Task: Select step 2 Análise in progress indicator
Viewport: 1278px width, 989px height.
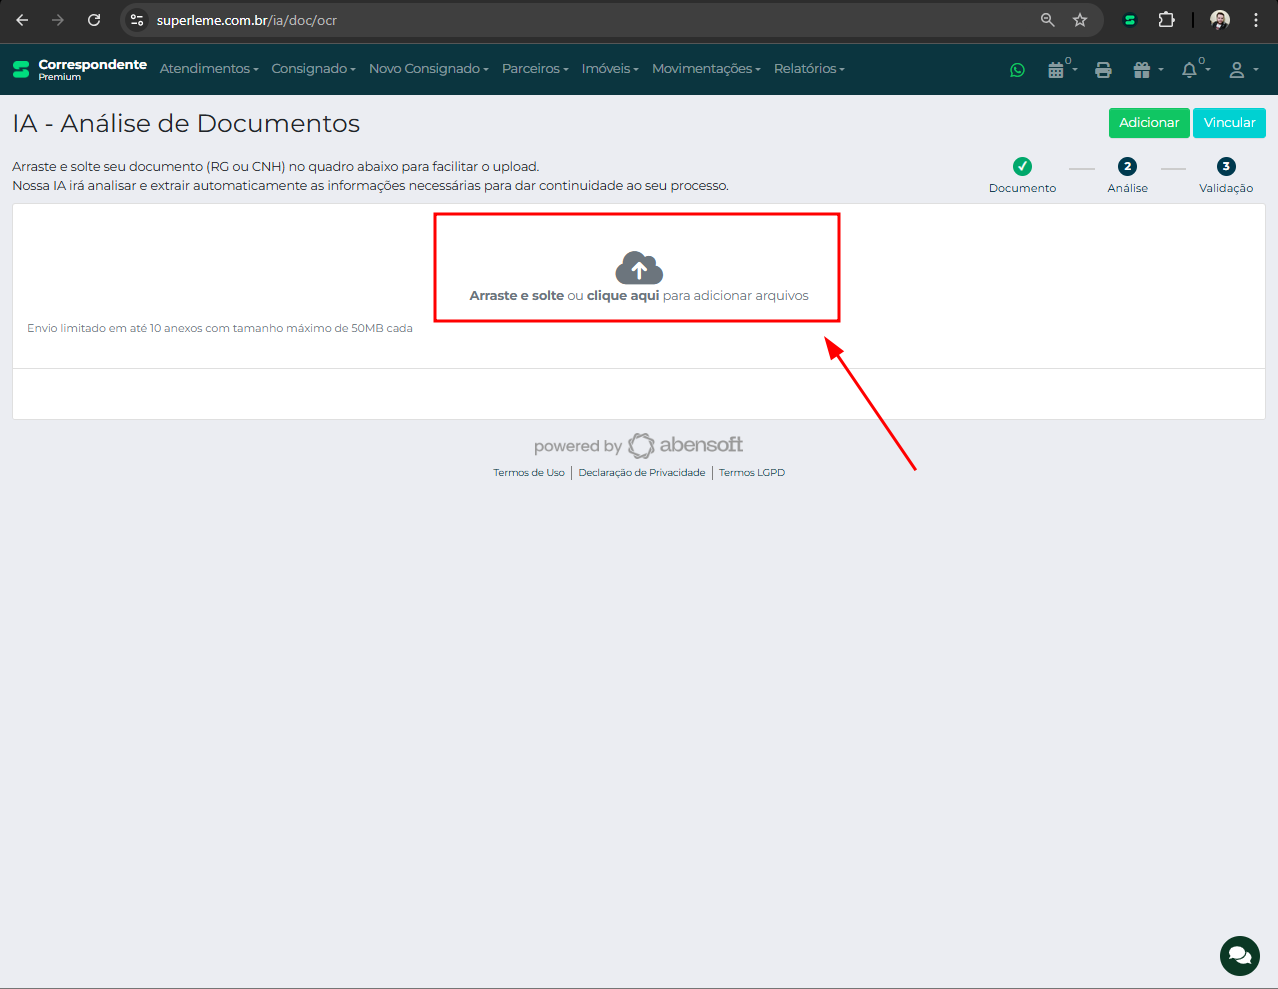Action: point(1127,167)
